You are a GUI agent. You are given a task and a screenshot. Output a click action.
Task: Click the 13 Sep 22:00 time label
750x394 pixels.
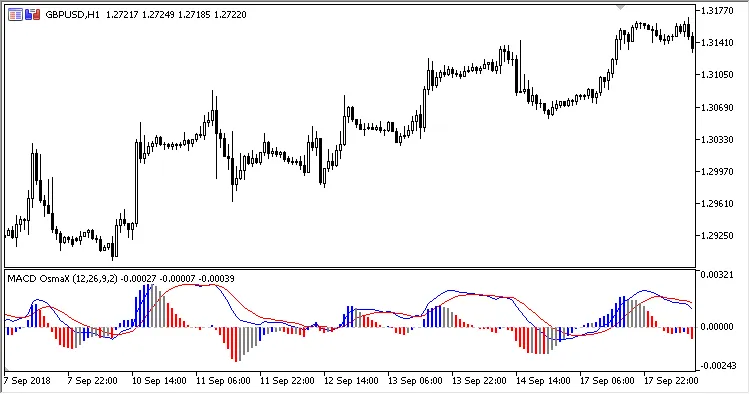pos(479,381)
